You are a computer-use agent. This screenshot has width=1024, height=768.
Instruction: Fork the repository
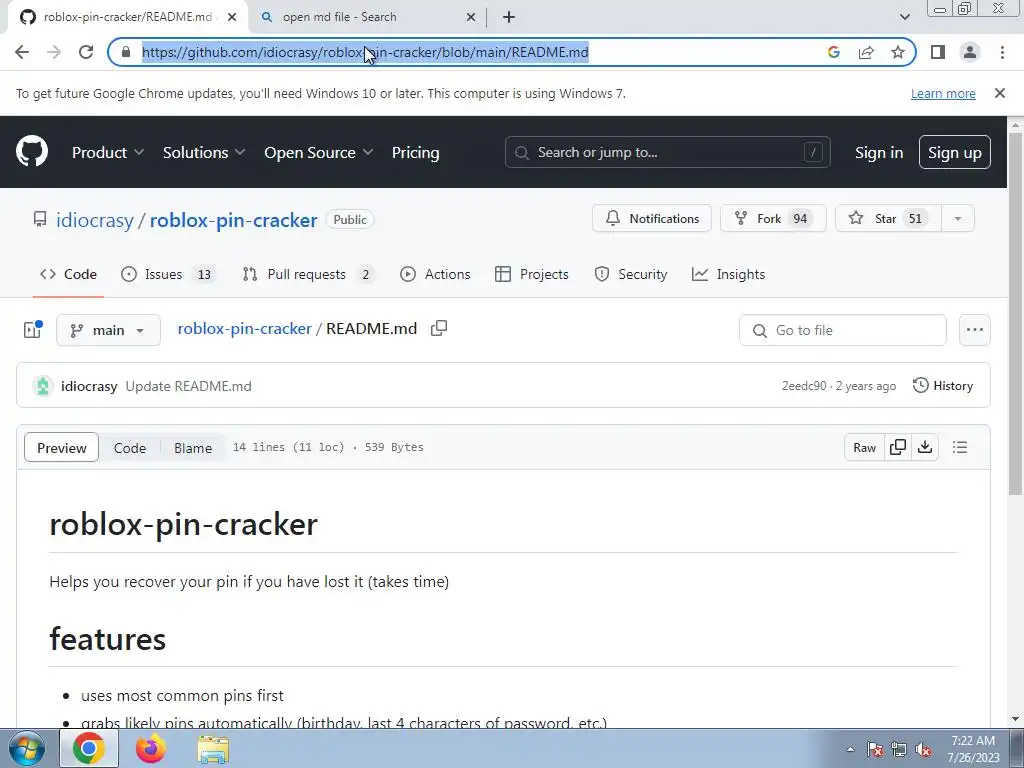(773, 219)
